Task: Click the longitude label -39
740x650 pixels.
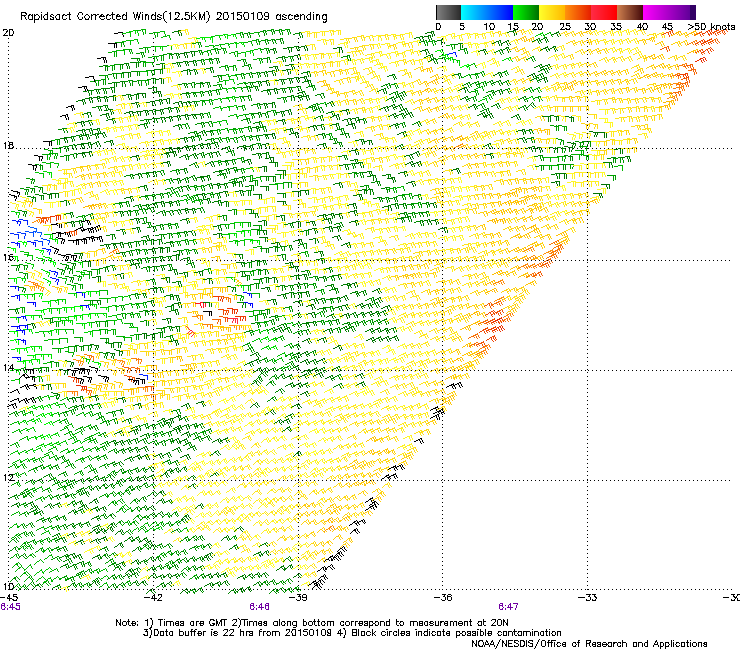Action: coord(298,598)
